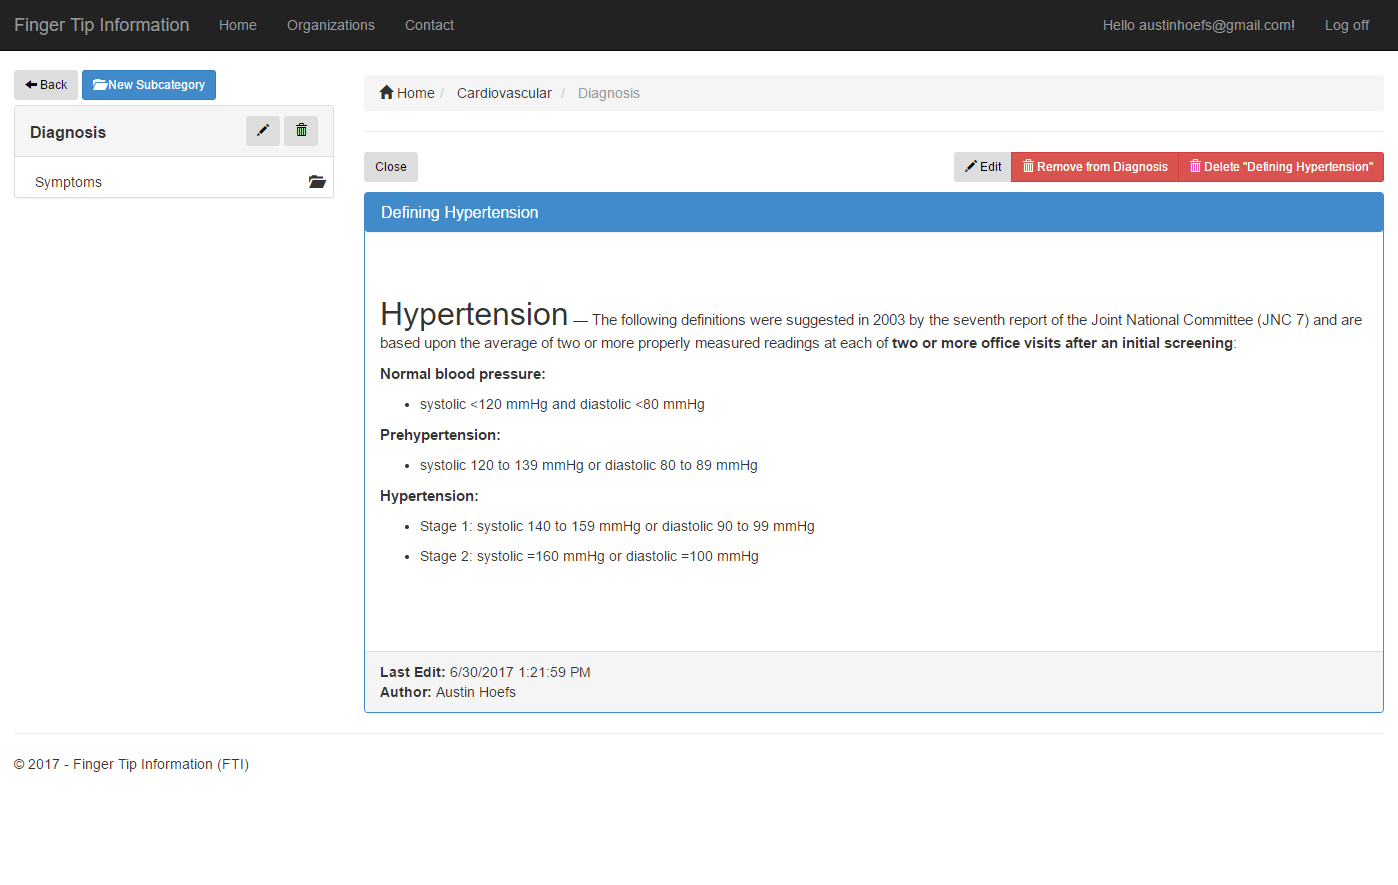Image resolution: width=1398 pixels, height=885 pixels.
Task: Click the Diagnosis breadcrumb item
Action: pyautogui.click(x=608, y=93)
